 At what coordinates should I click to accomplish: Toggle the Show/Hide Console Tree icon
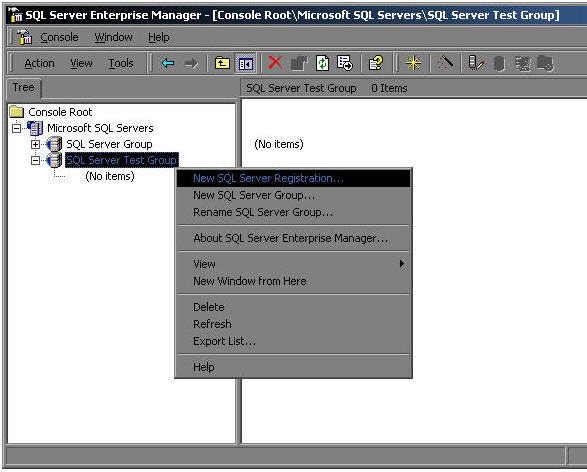pyautogui.click(x=246, y=64)
